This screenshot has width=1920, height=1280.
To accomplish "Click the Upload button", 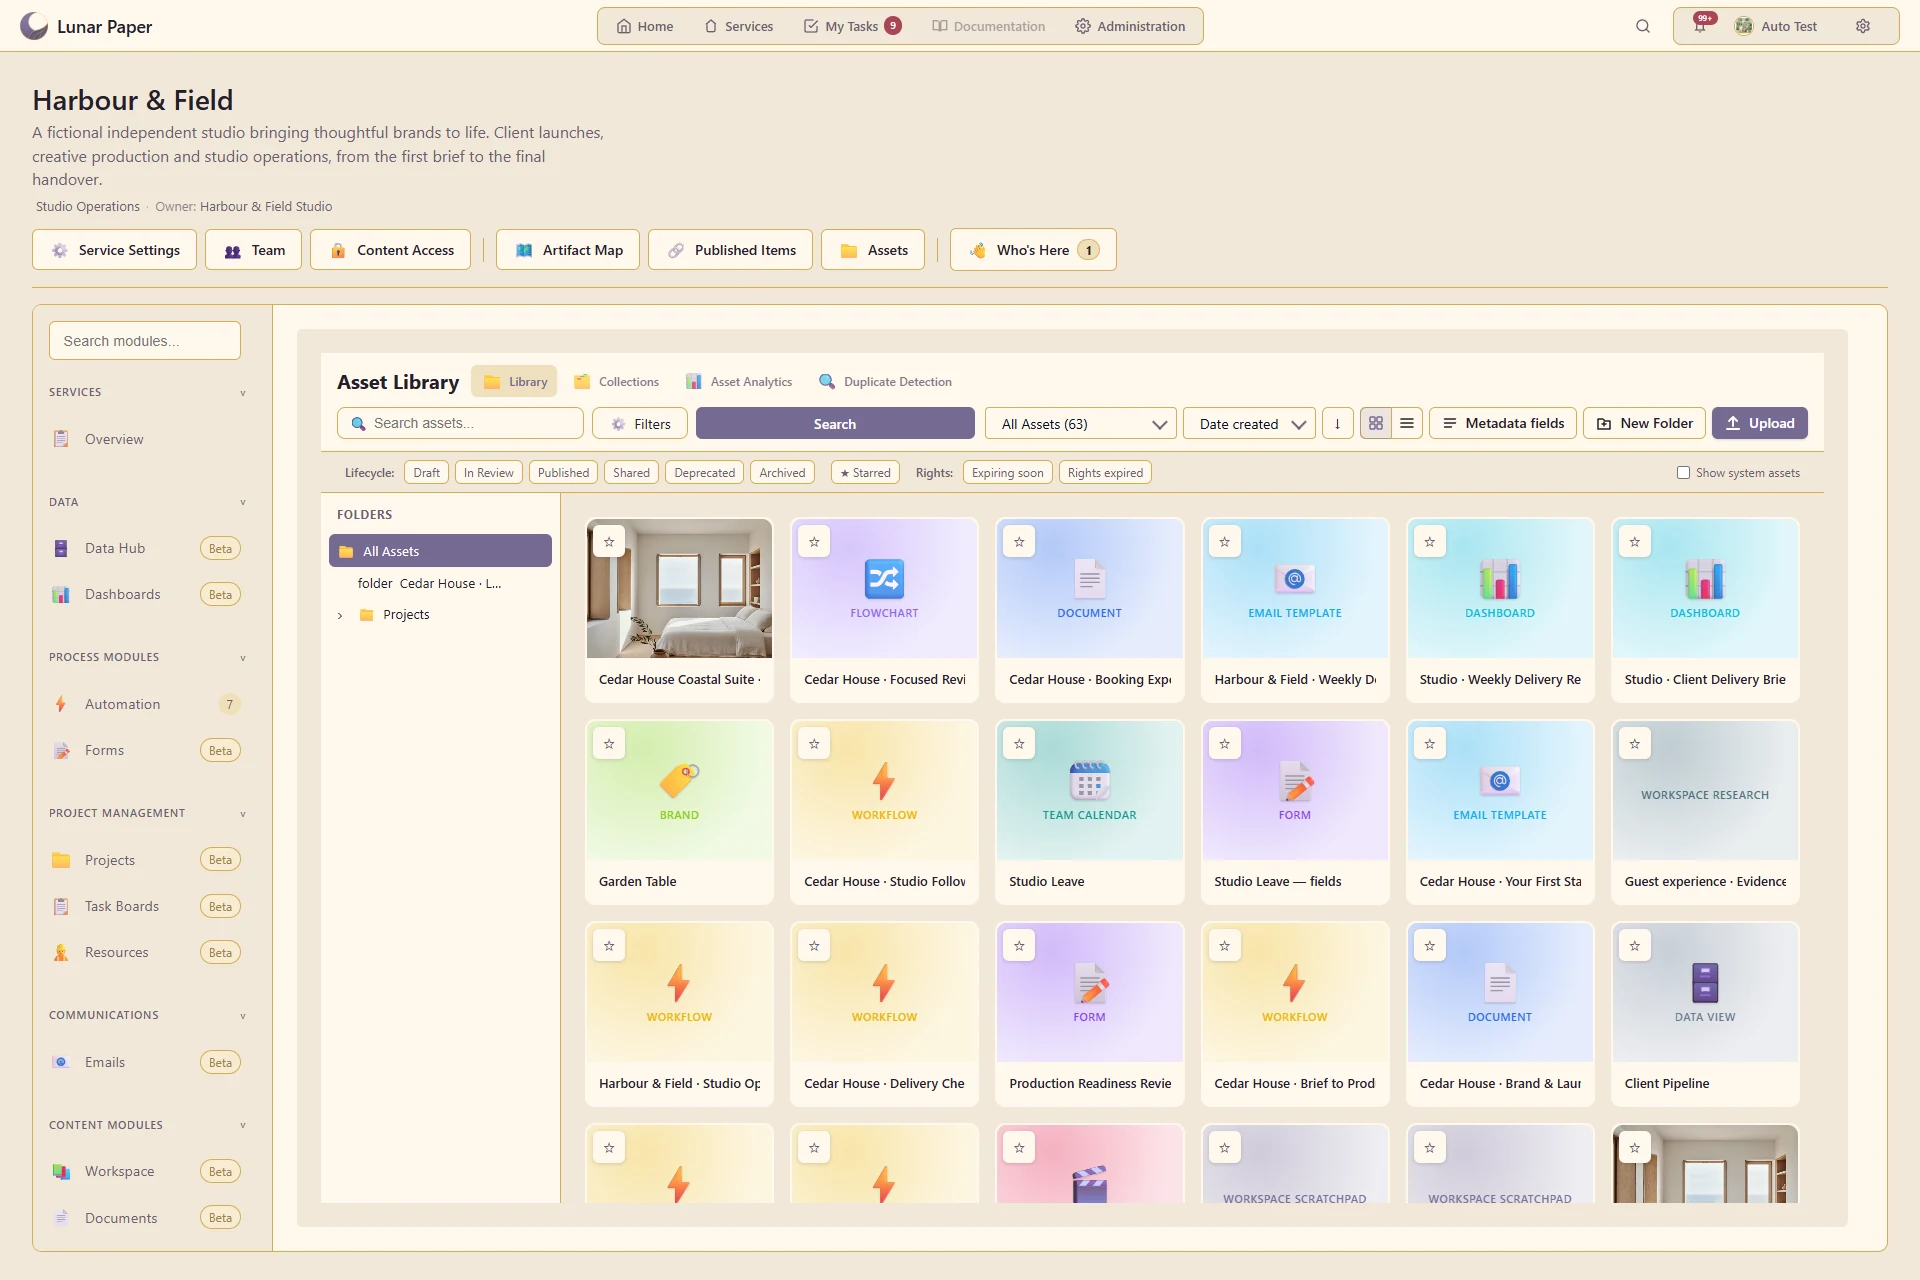I will [1759, 423].
